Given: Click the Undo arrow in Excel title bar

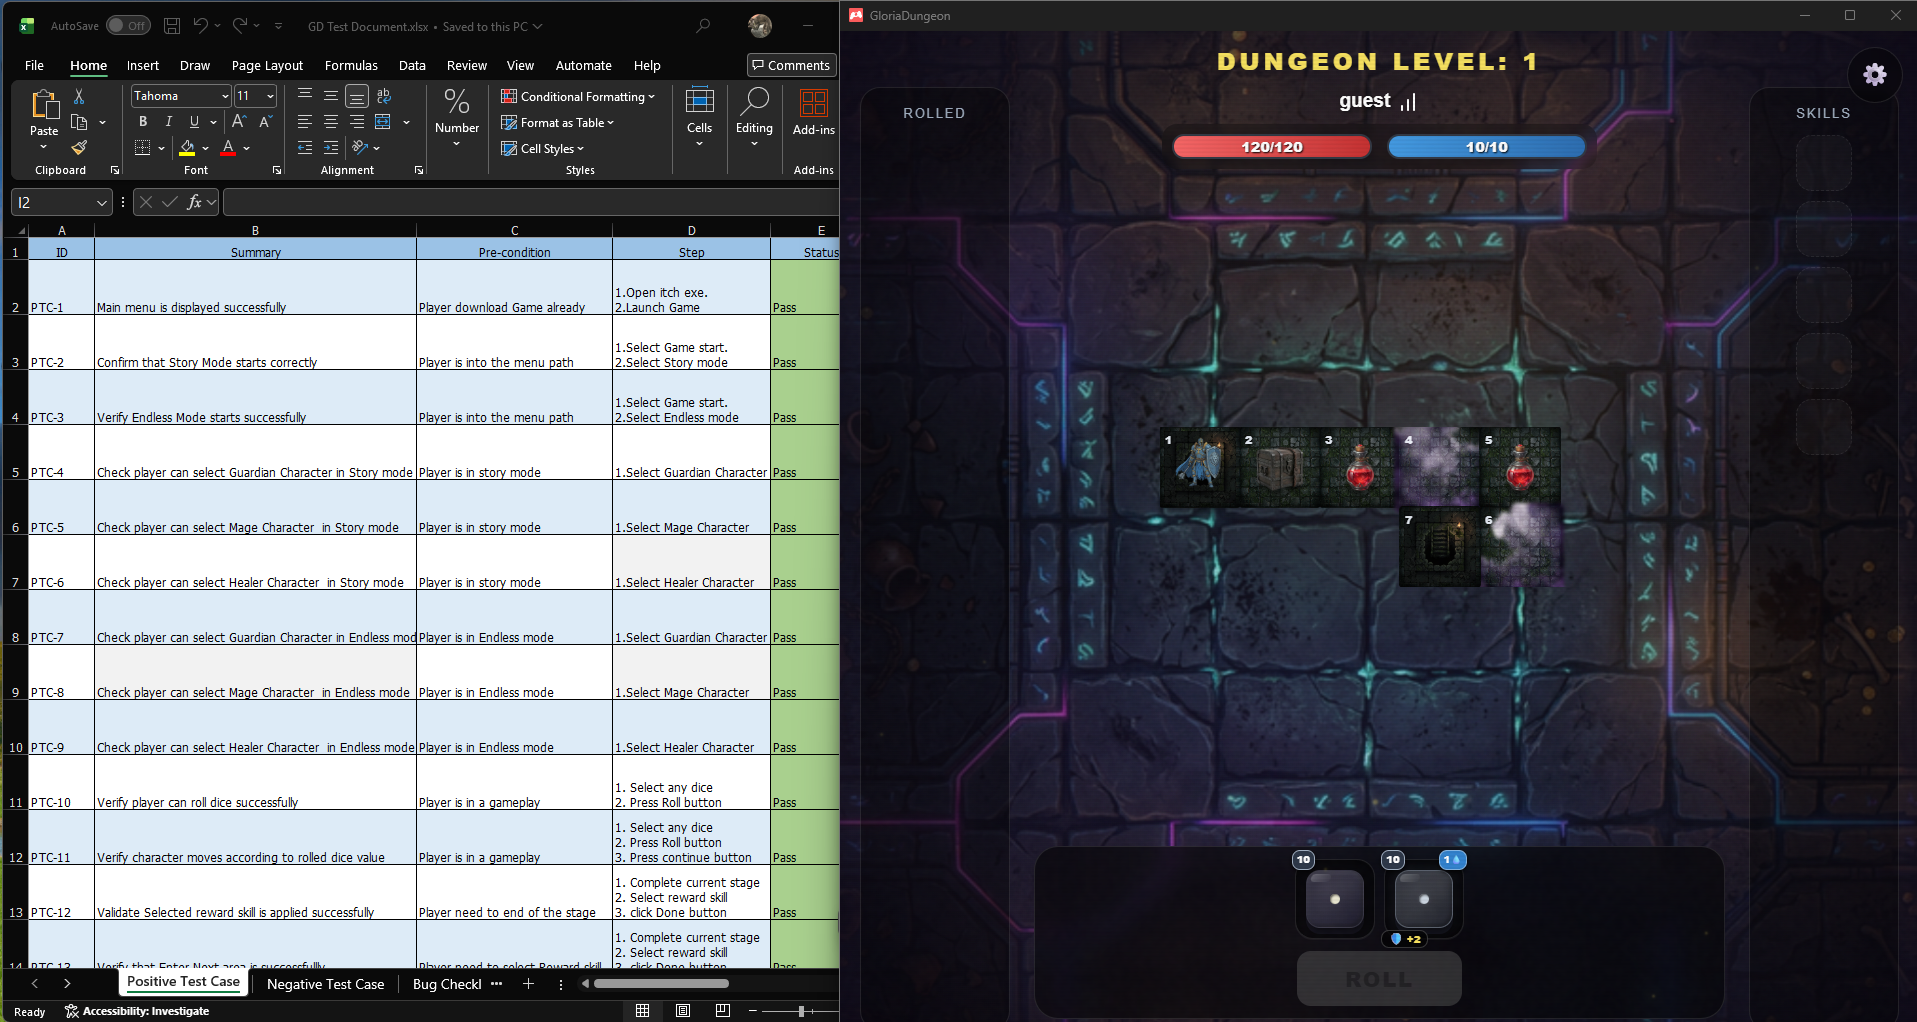Looking at the screenshot, I should 201,26.
